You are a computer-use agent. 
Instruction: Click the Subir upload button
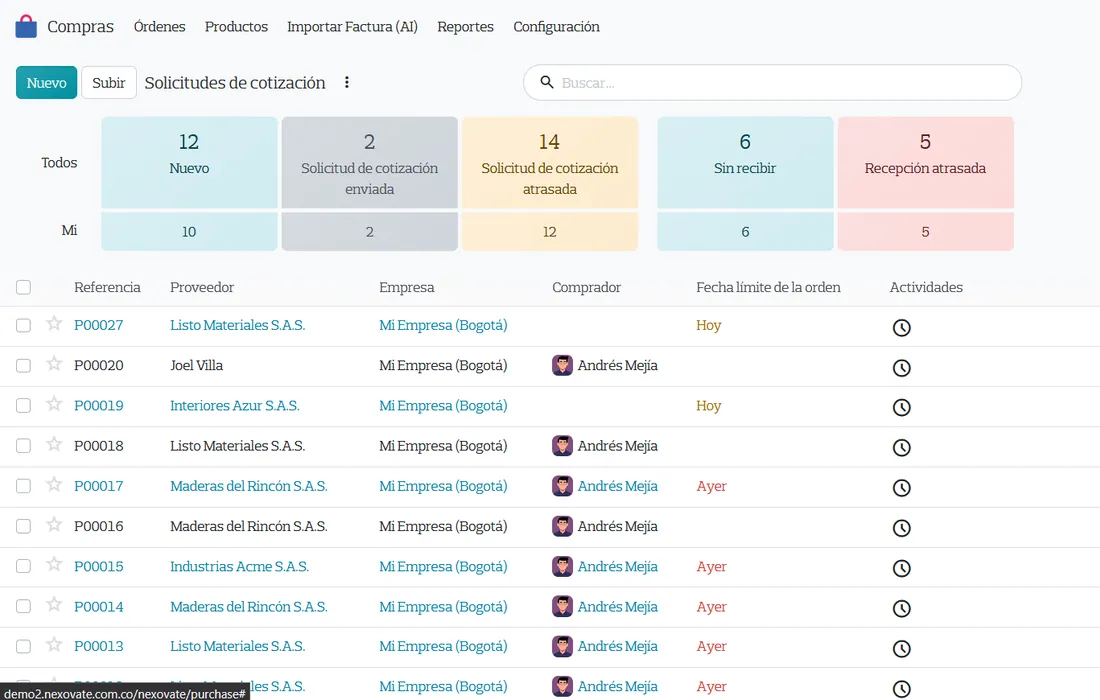pyautogui.click(x=109, y=83)
